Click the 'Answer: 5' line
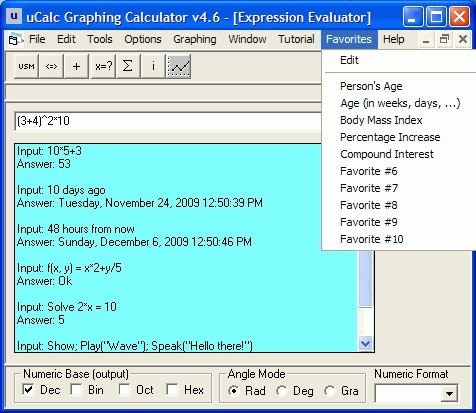Viewport: 476px width, 413px height. pos(41,320)
